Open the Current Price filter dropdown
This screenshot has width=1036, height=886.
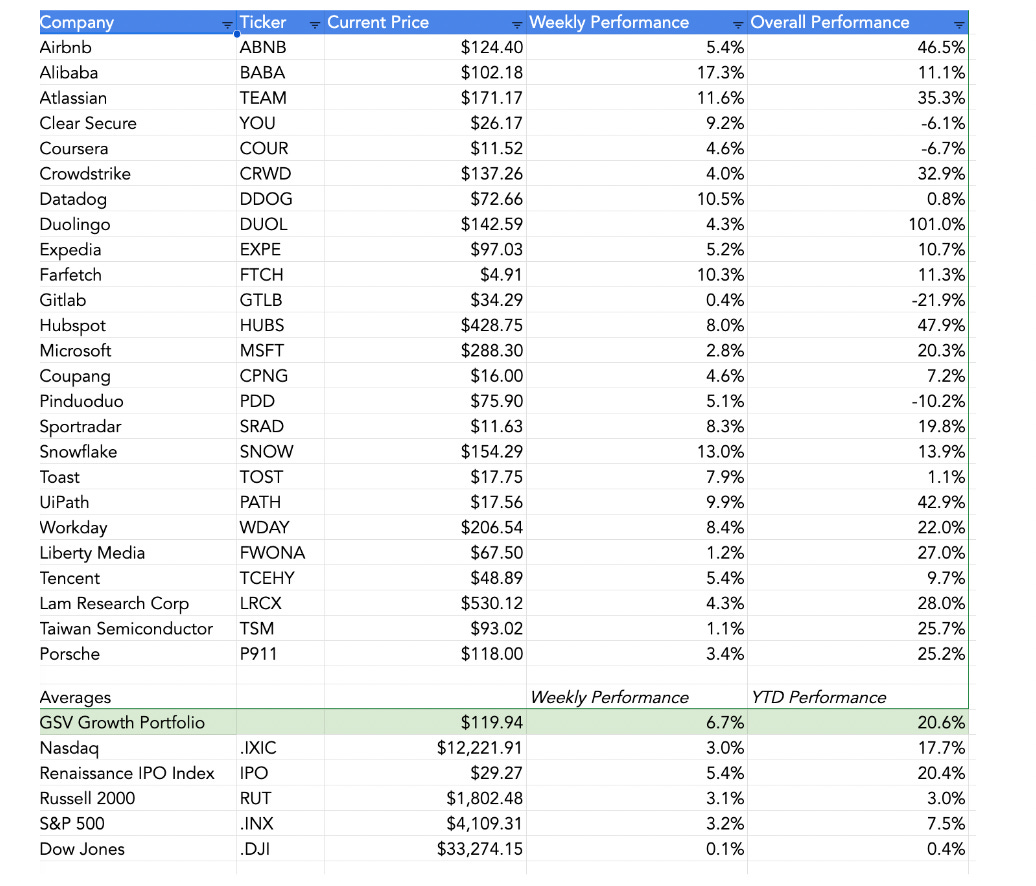[517, 24]
